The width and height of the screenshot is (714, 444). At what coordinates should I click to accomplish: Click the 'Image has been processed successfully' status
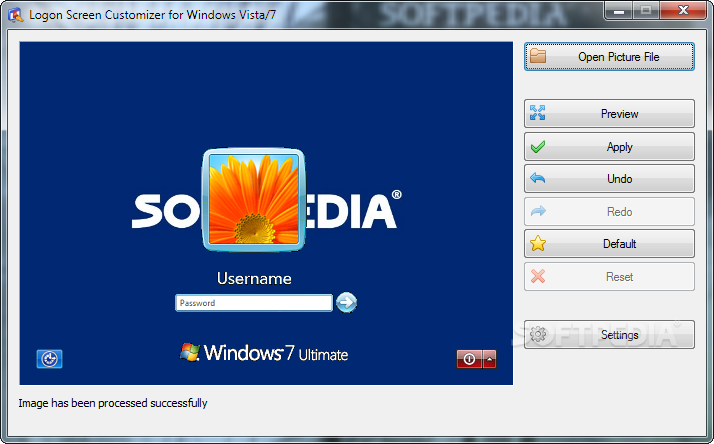tap(112, 403)
